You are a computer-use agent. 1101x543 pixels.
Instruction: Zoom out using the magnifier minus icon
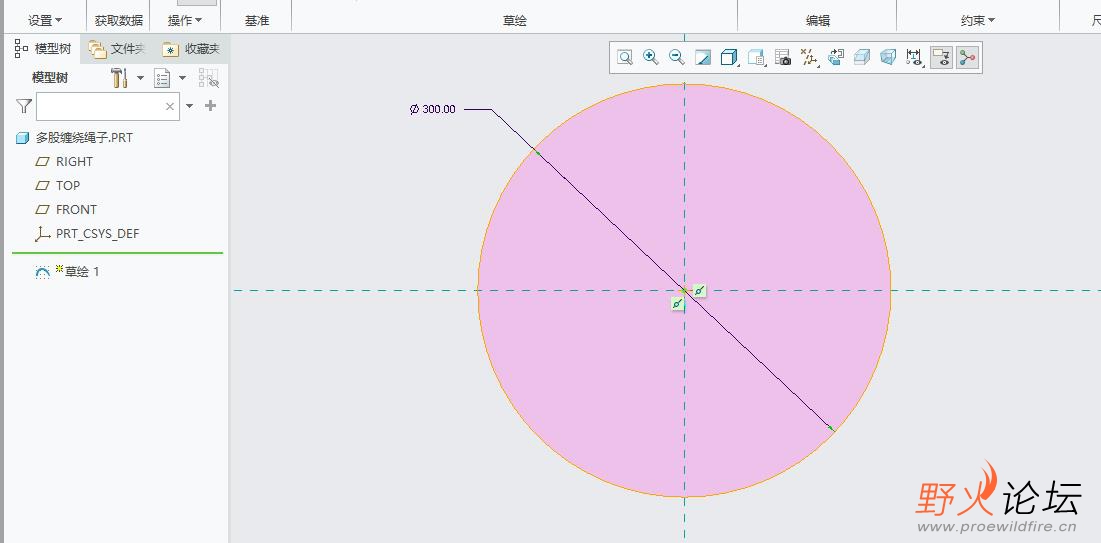point(677,58)
